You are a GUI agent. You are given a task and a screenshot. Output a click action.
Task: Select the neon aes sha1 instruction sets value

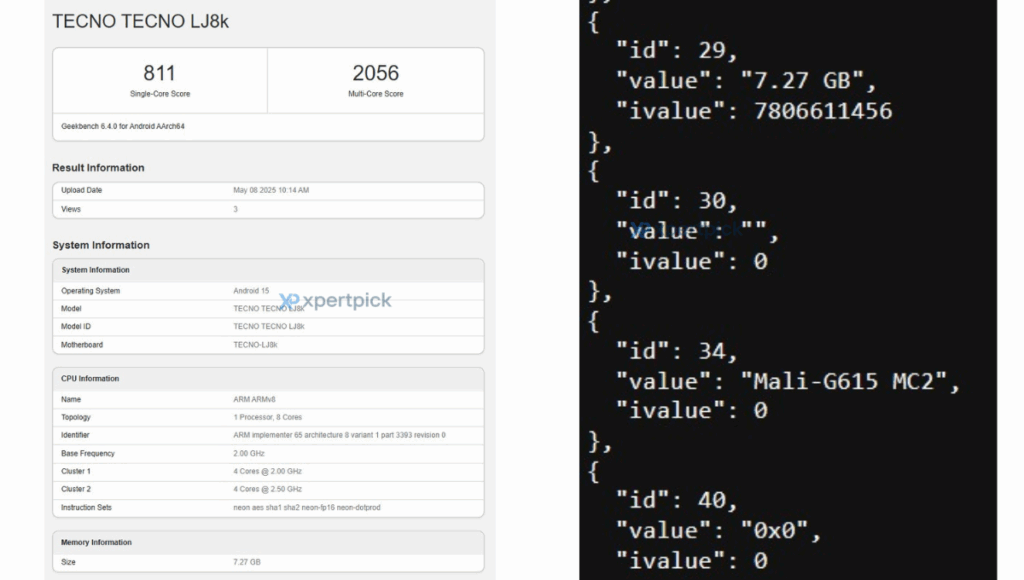coord(306,508)
